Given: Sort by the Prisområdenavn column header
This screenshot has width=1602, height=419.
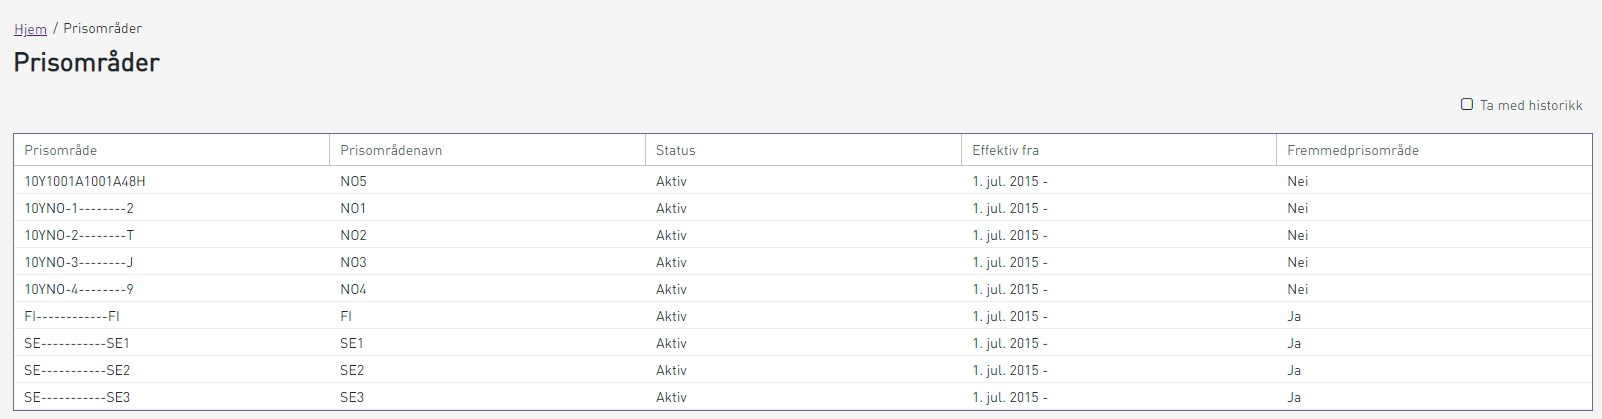Looking at the screenshot, I should (x=391, y=150).
